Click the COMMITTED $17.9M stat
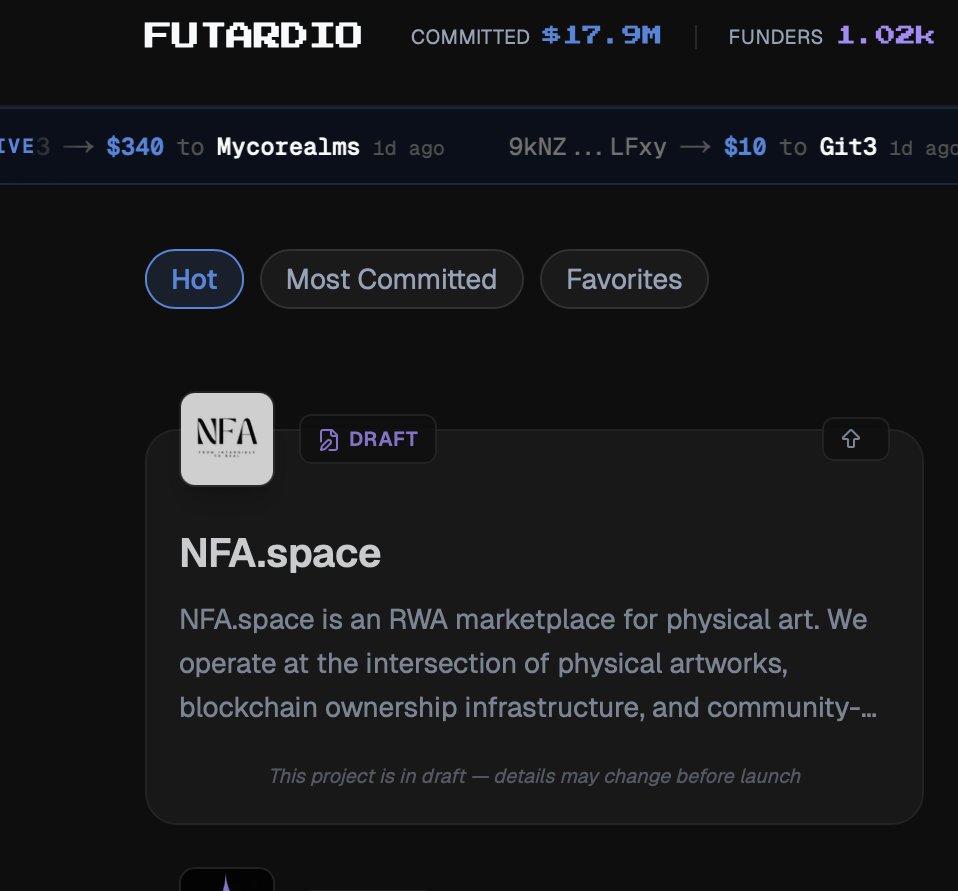Screen dimensions: 958x891 (x=536, y=36)
